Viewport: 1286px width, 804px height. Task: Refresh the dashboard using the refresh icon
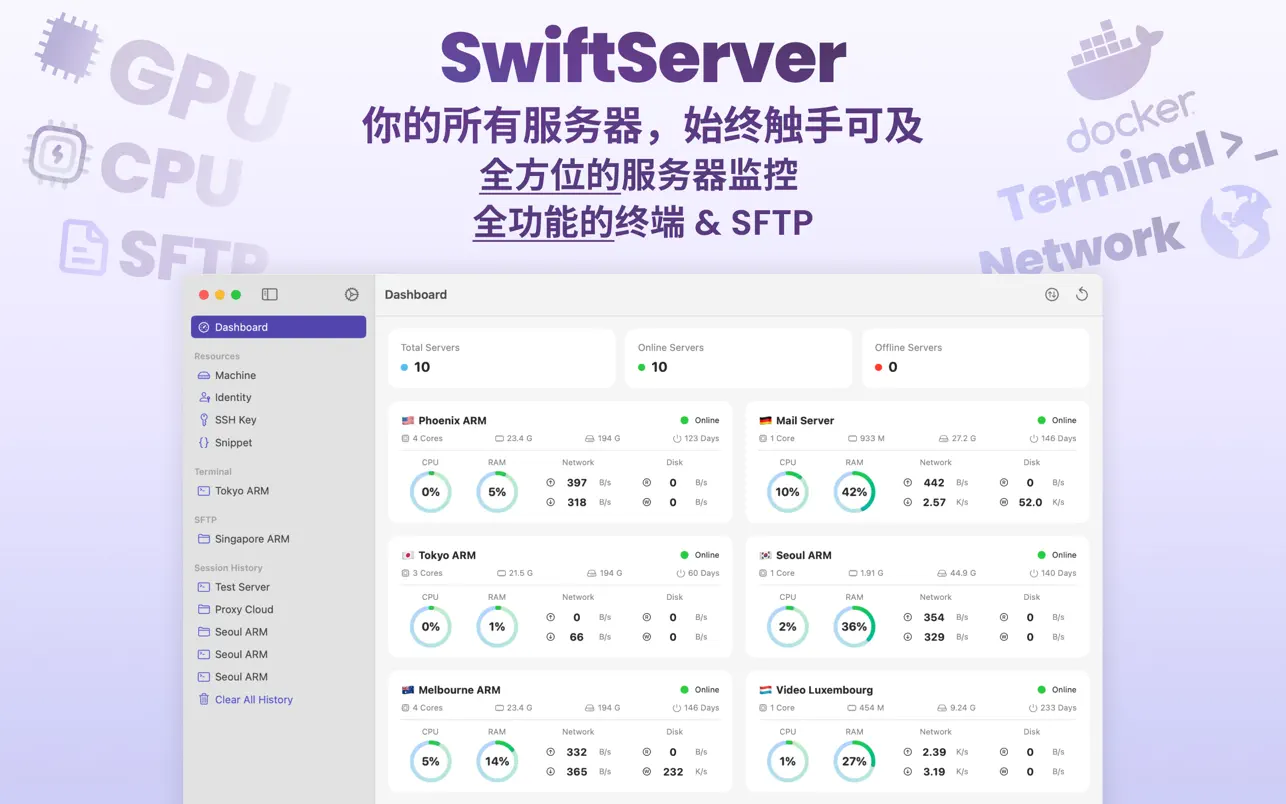tap(1082, 293)
